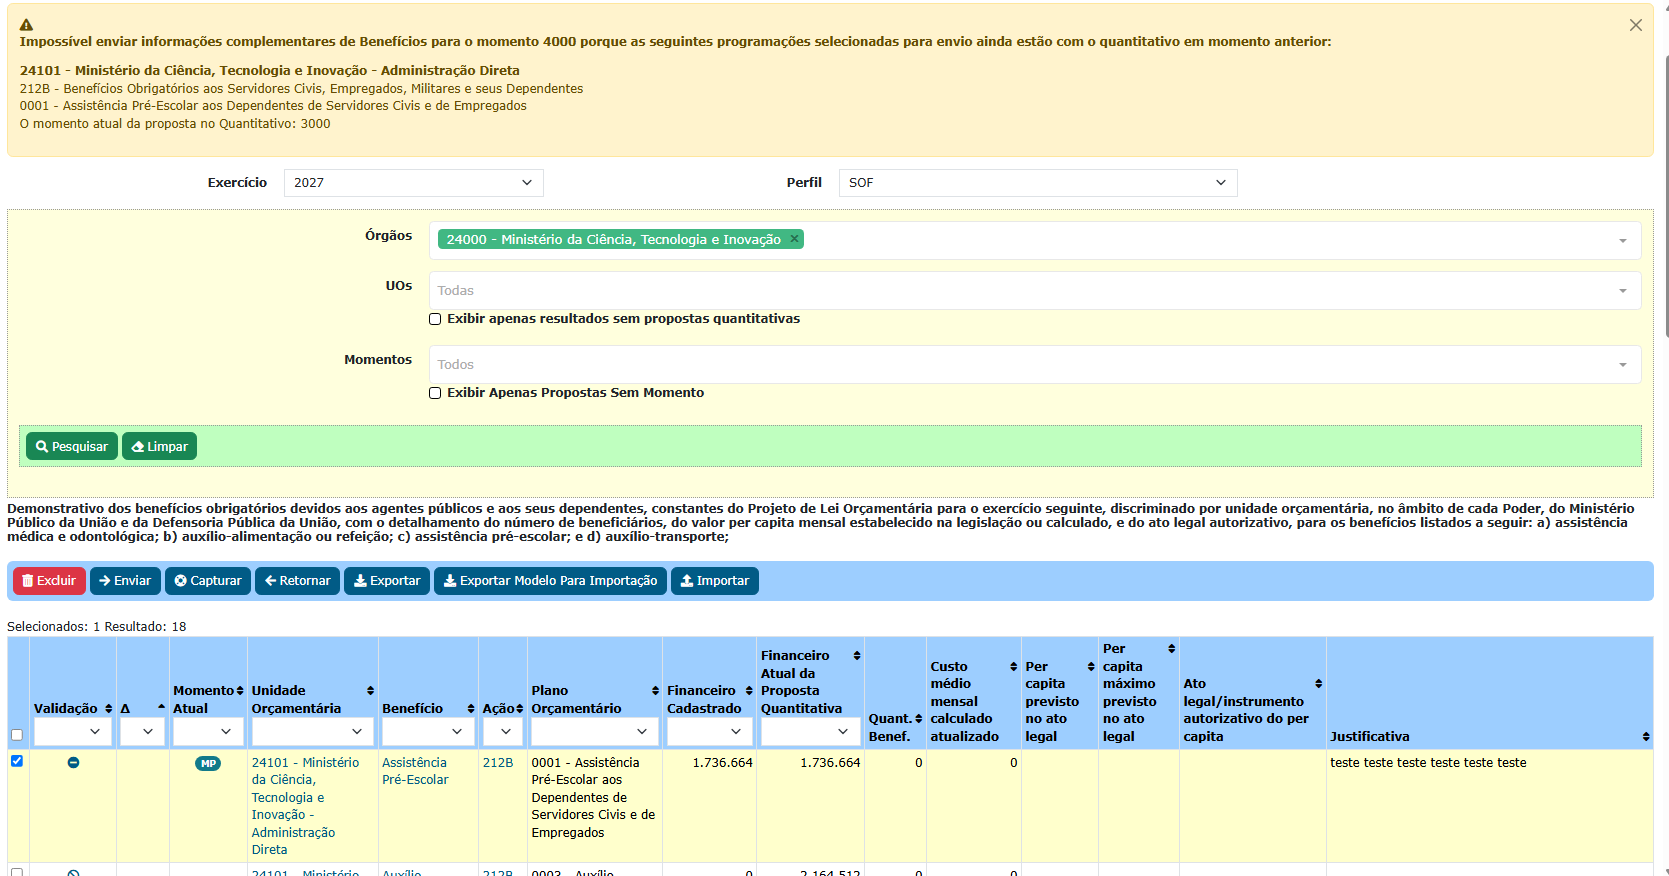The image size is (1669, 876).
Task: Enable Exibir apenas resultados sem propostas quantitativas
Action: click(x=435, y=319)
